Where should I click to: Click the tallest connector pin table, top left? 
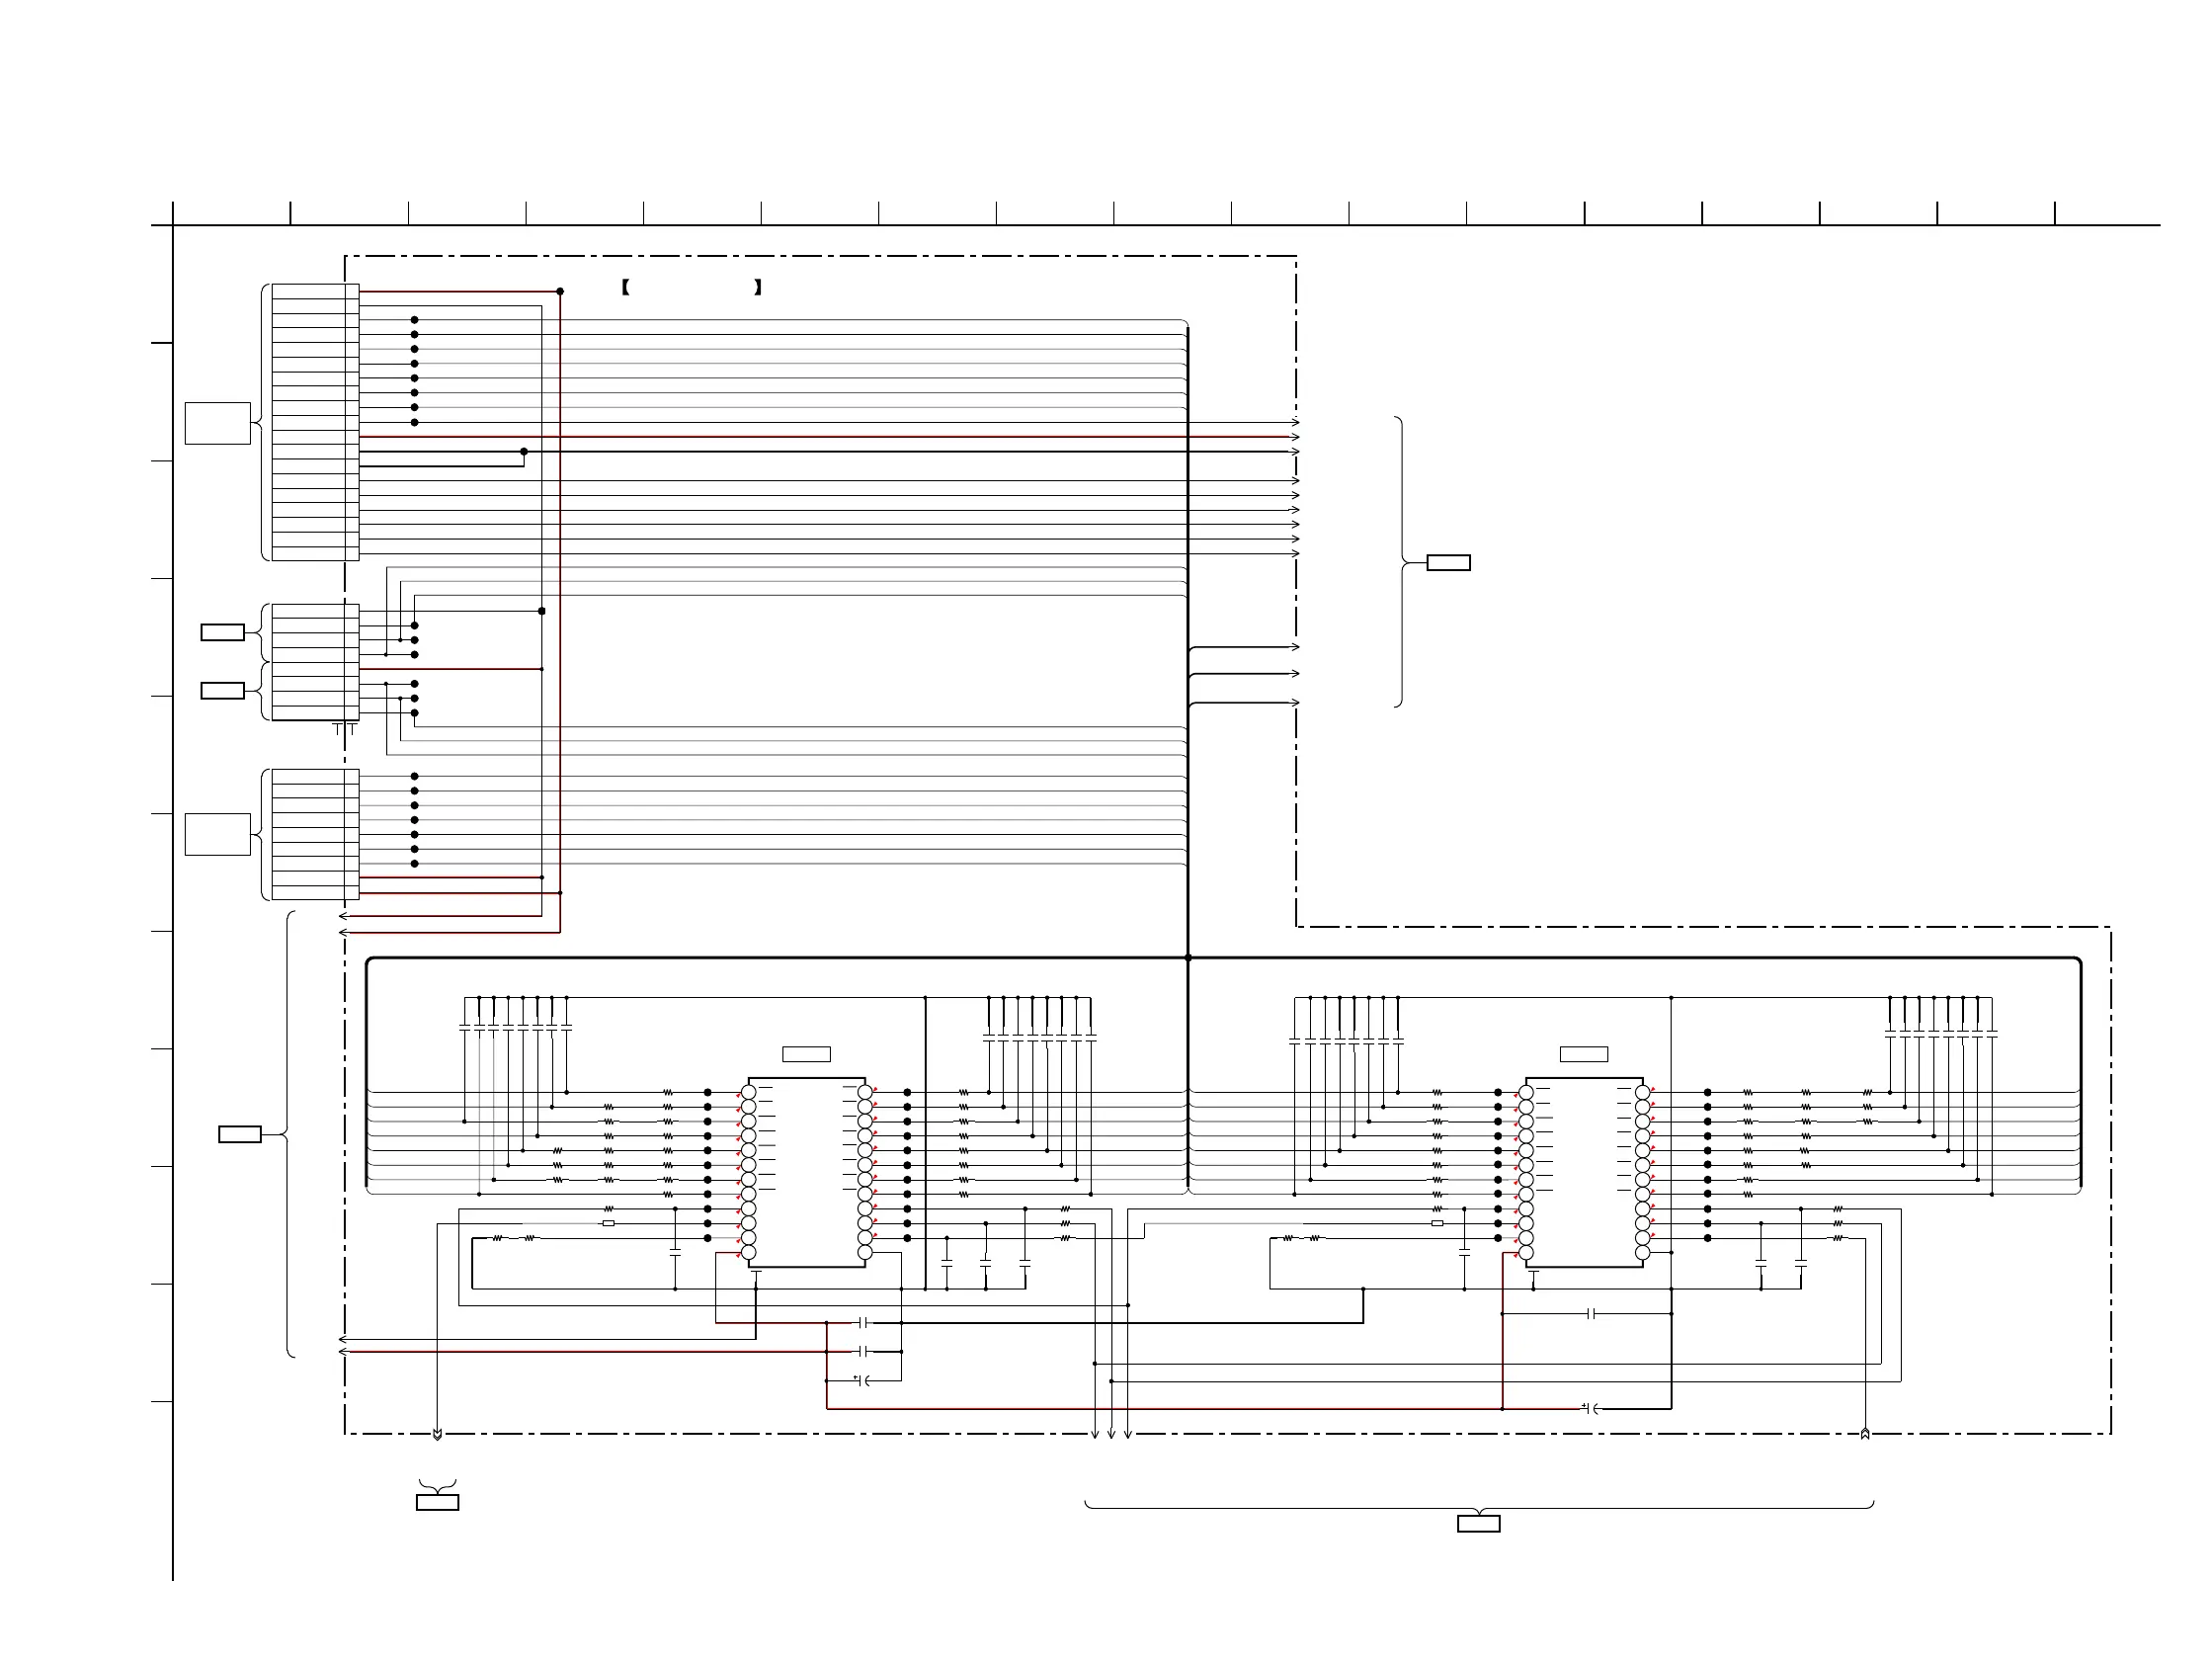coord(315,422)
